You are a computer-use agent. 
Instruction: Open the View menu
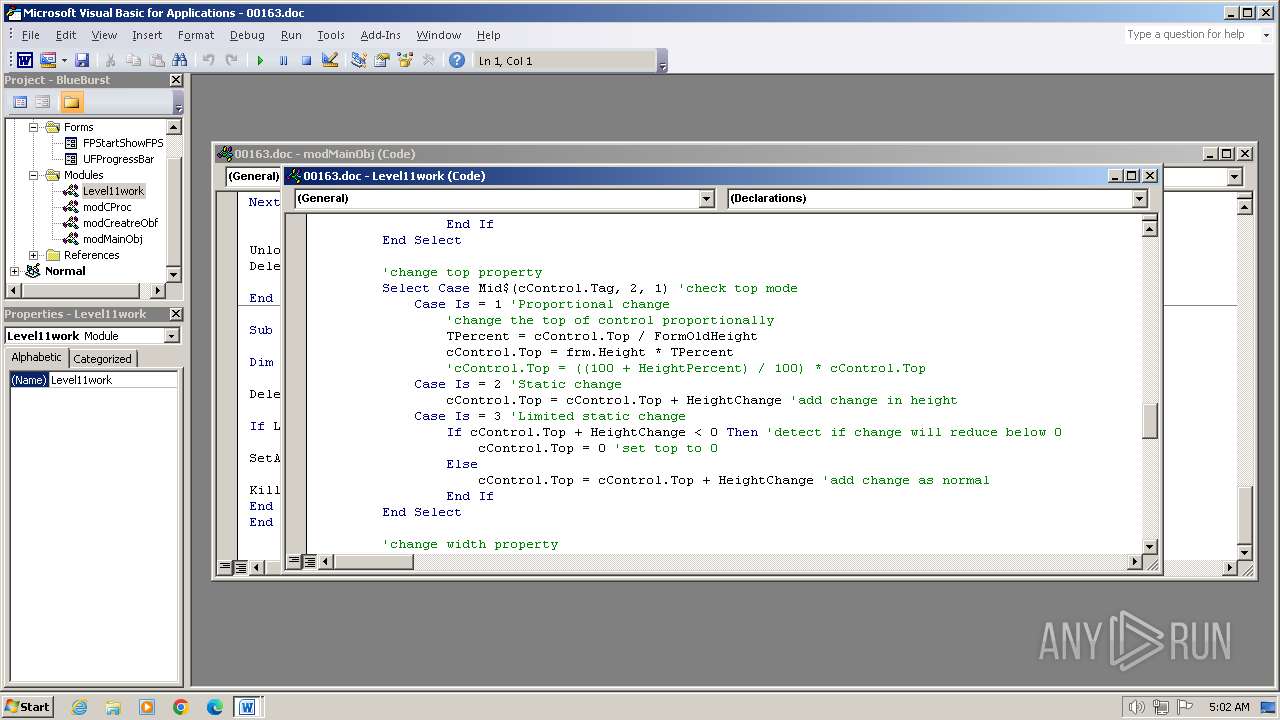104,35
